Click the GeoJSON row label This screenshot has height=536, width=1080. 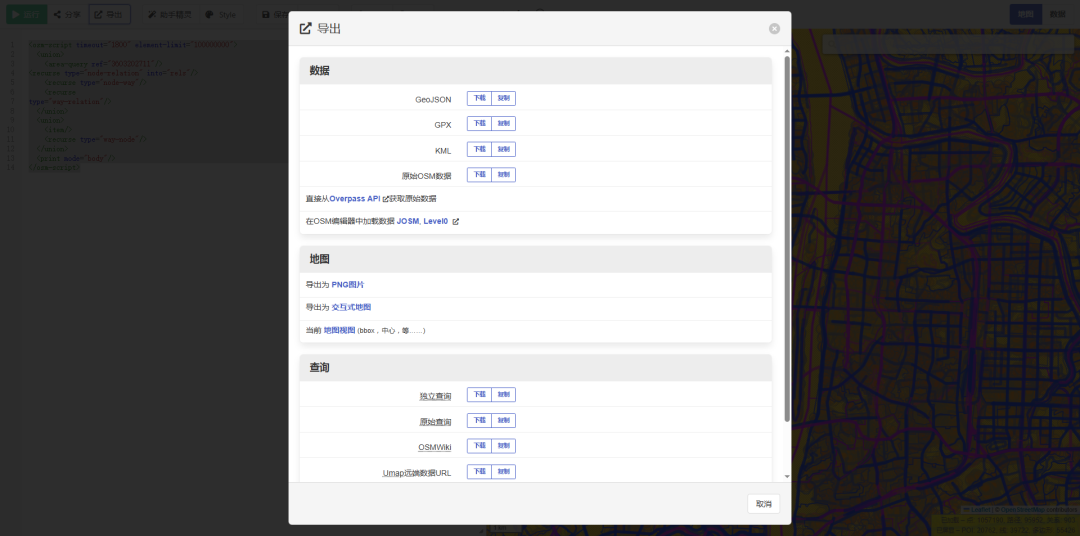coord(433,99)
